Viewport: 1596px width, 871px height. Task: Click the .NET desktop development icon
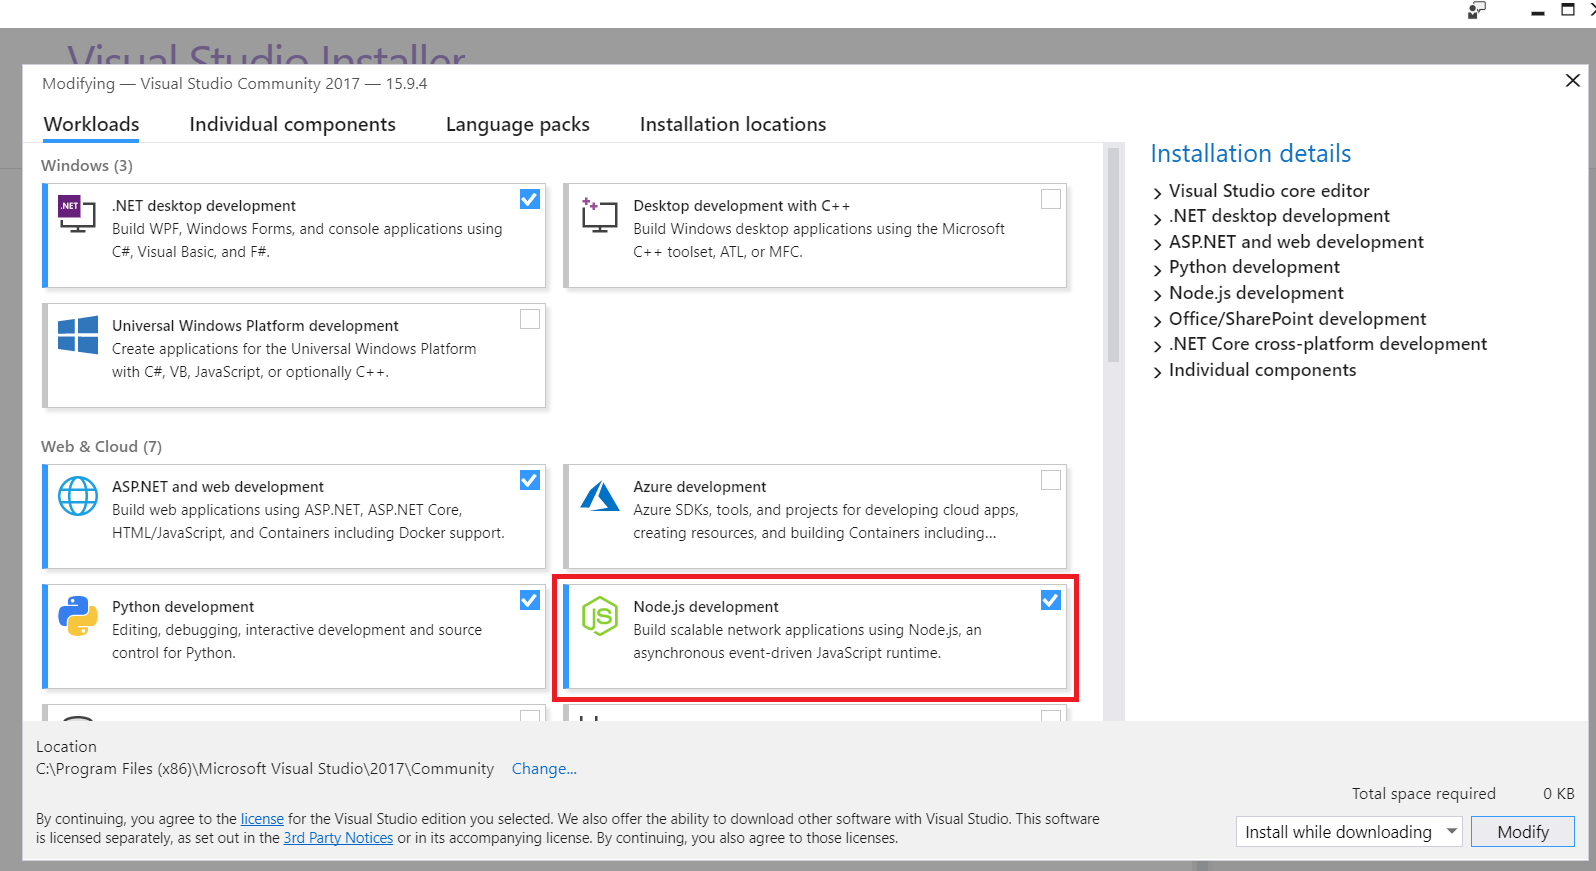[x=77, y=214]
